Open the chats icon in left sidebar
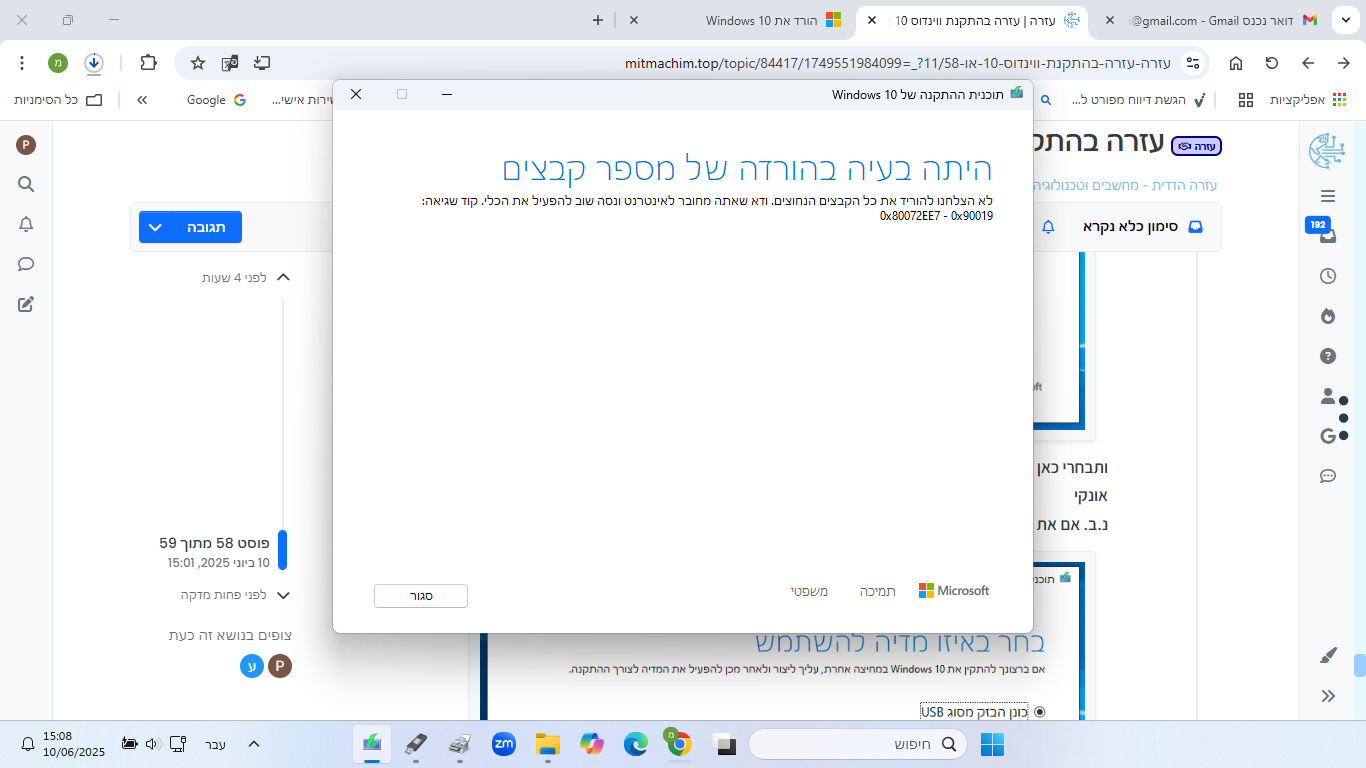The height and width of the screenshot is (768, 1366). [x=26, y=264]
